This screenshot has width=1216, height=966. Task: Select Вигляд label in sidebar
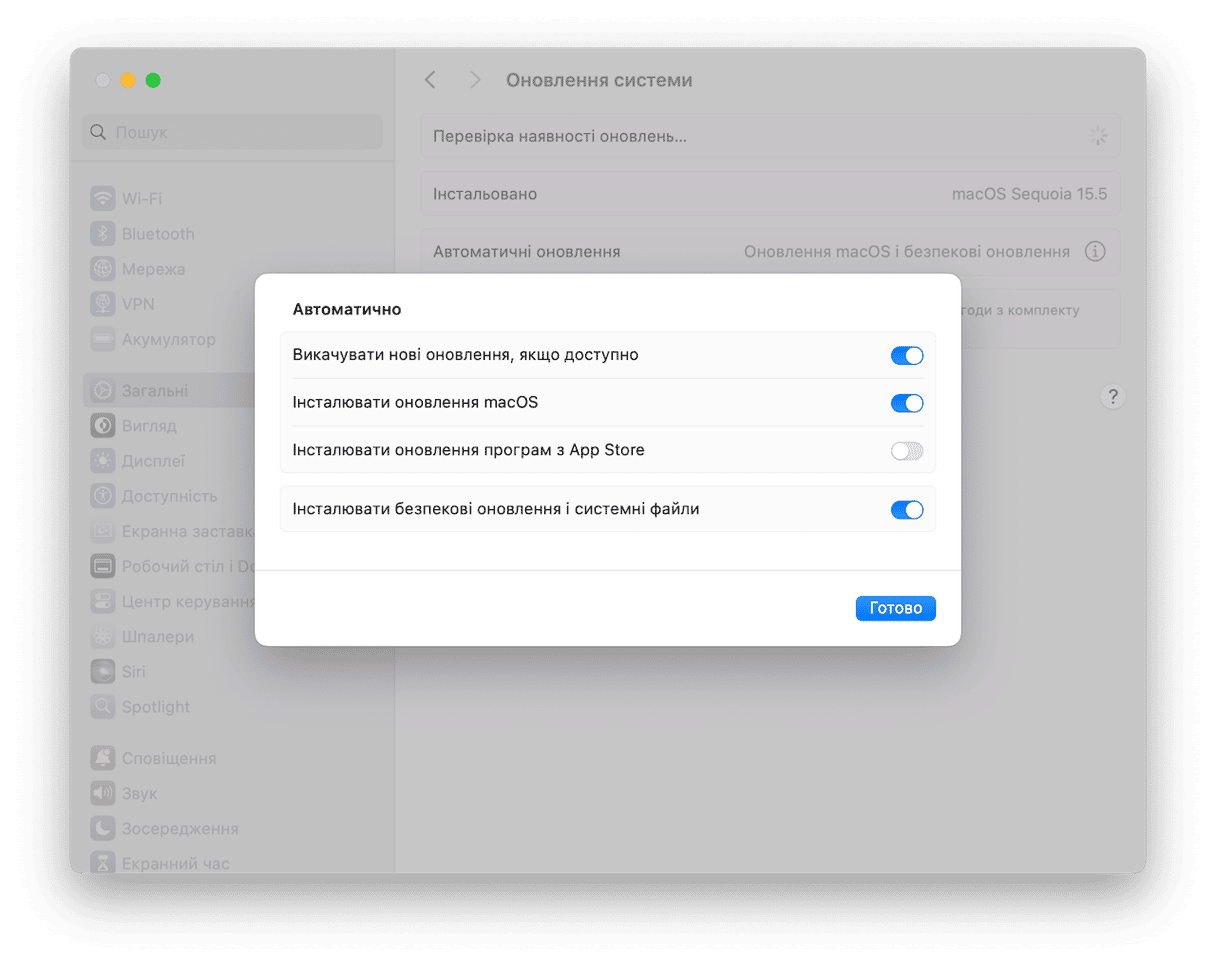tap(149, 426)
